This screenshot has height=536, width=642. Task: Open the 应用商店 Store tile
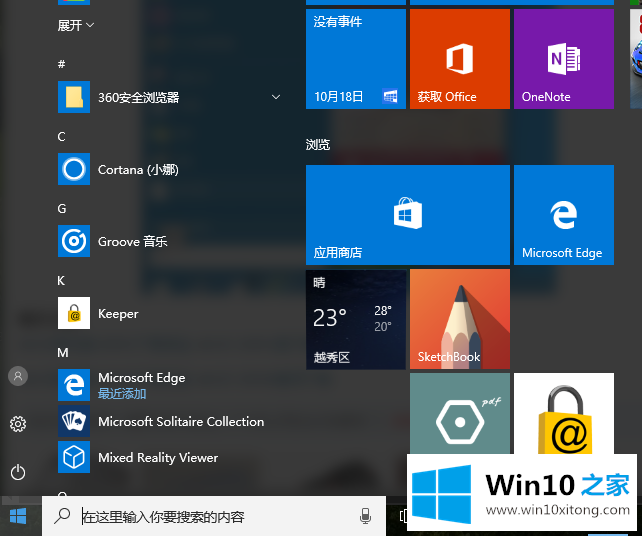pyautogui.click(x=408, y=215)
